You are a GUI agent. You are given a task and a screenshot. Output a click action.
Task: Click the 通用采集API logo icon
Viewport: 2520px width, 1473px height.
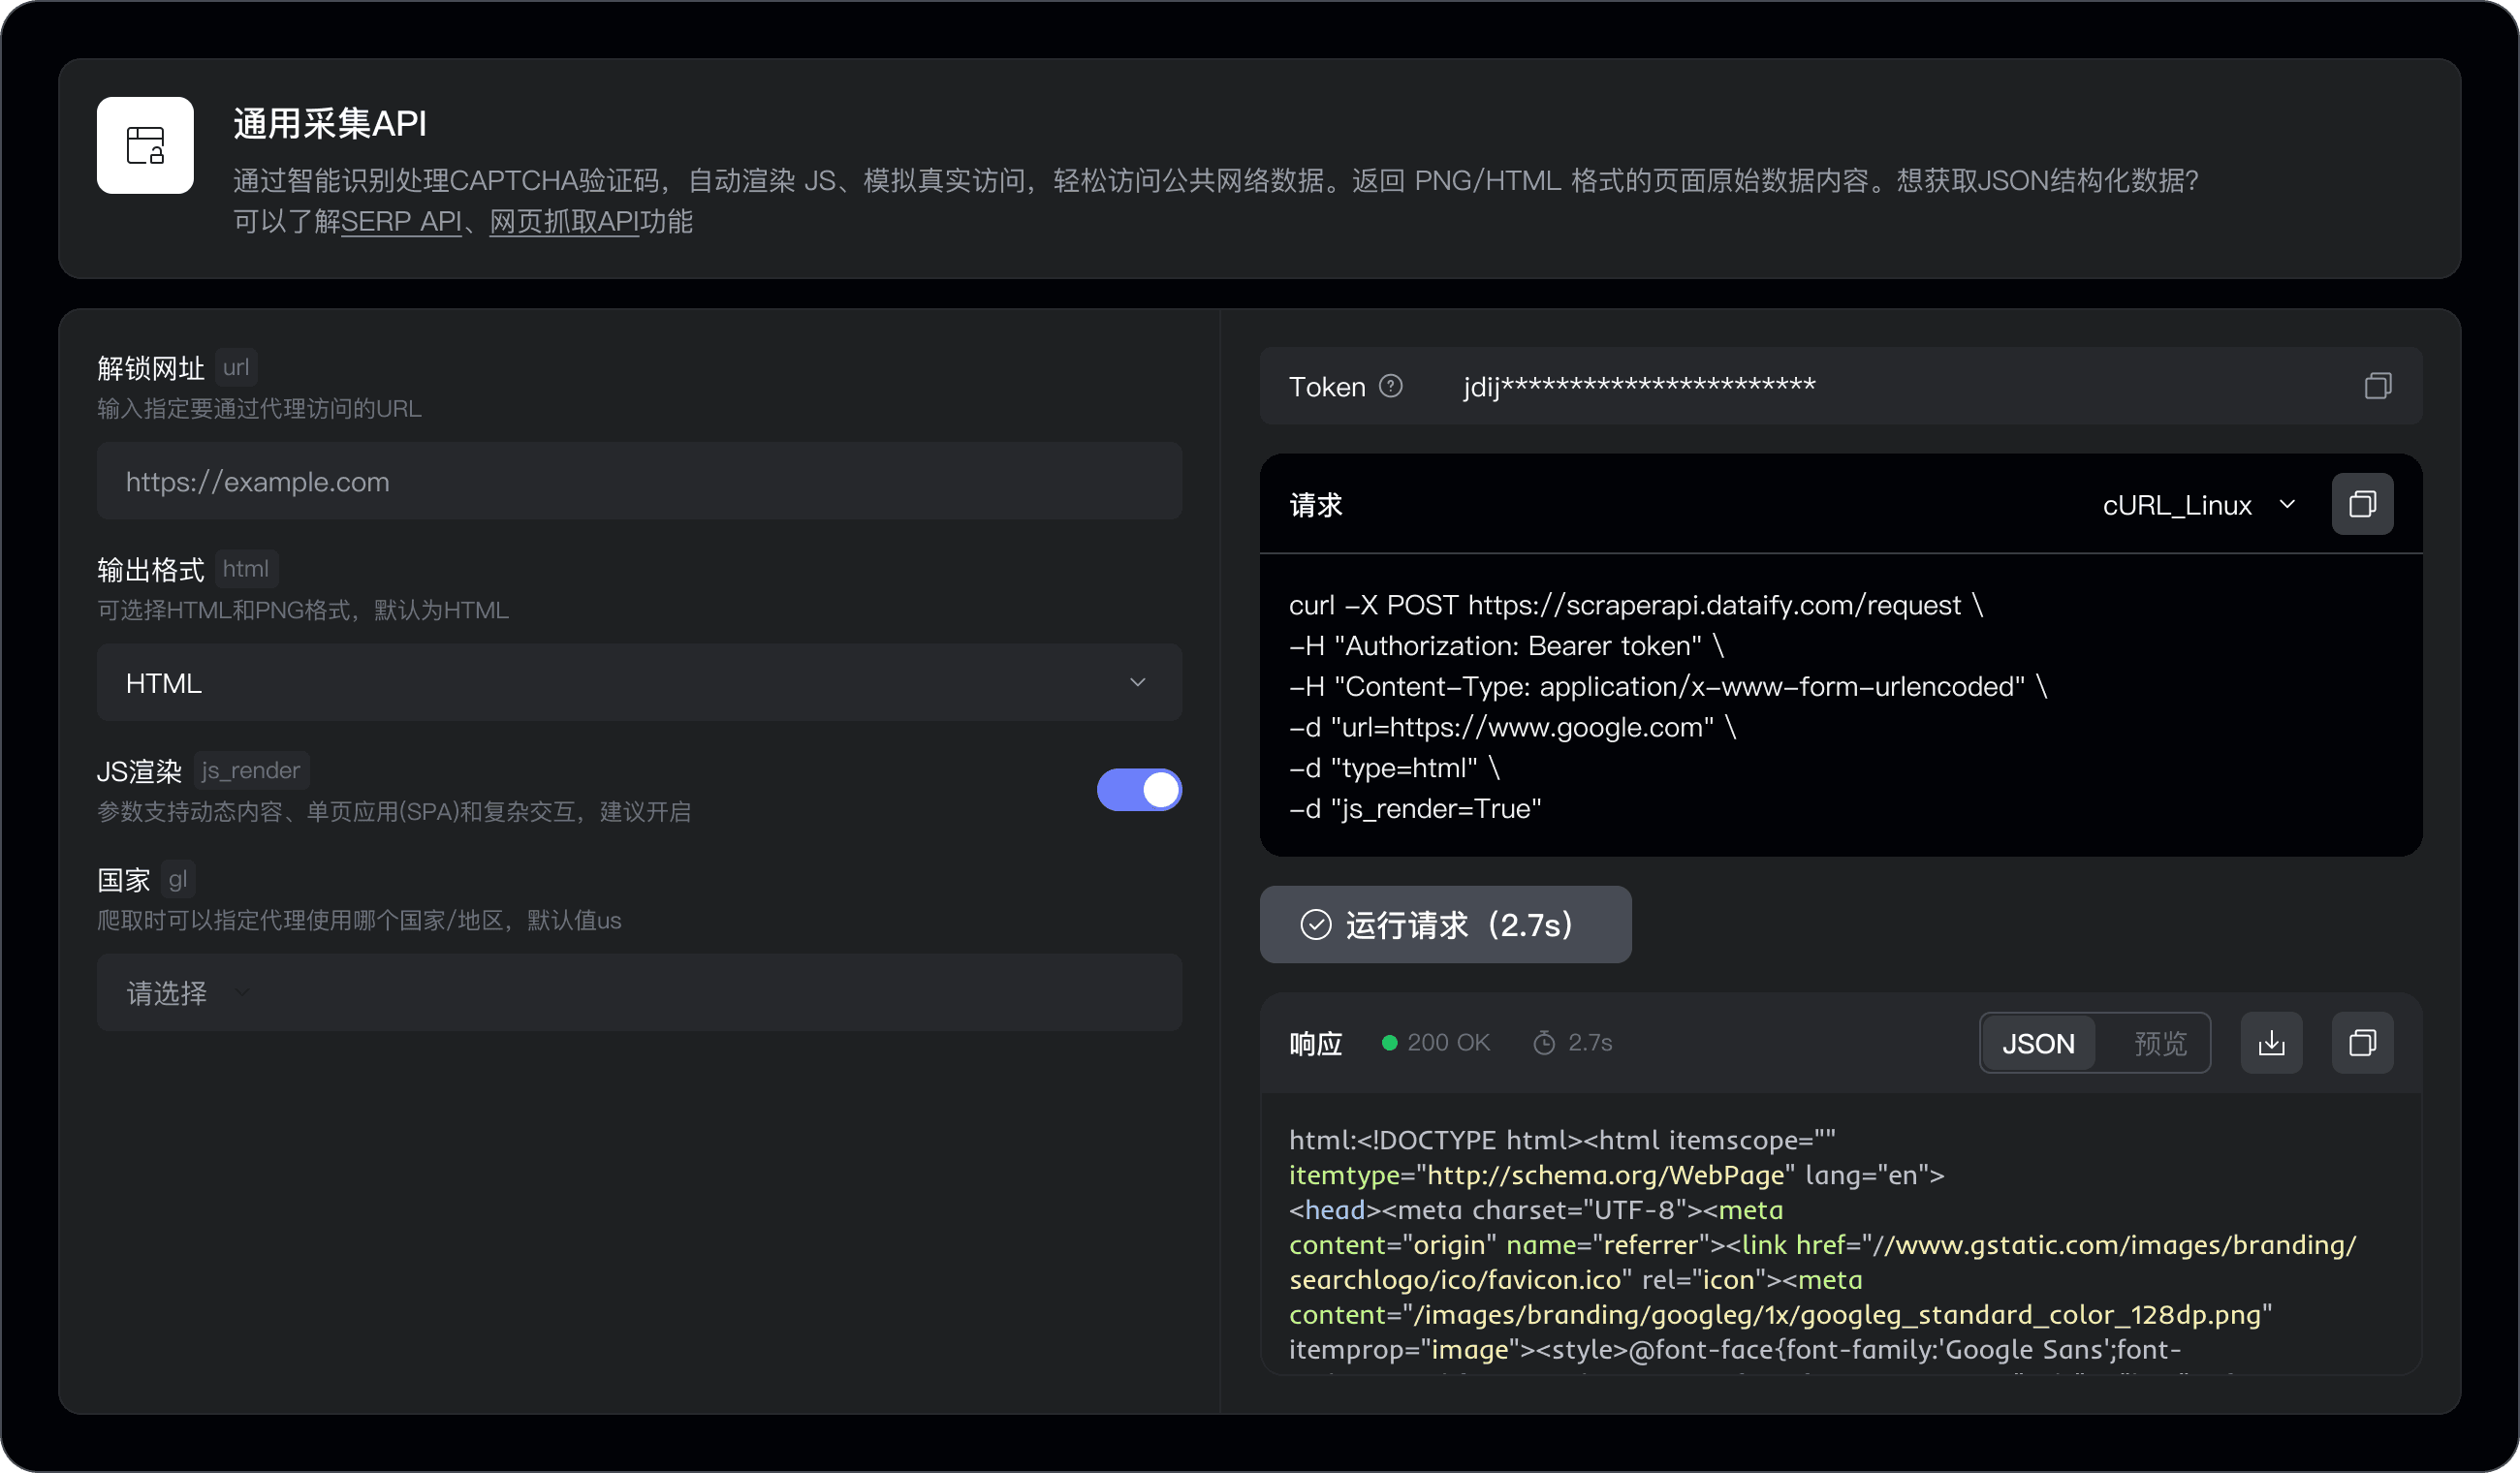[x=144, y=145]
